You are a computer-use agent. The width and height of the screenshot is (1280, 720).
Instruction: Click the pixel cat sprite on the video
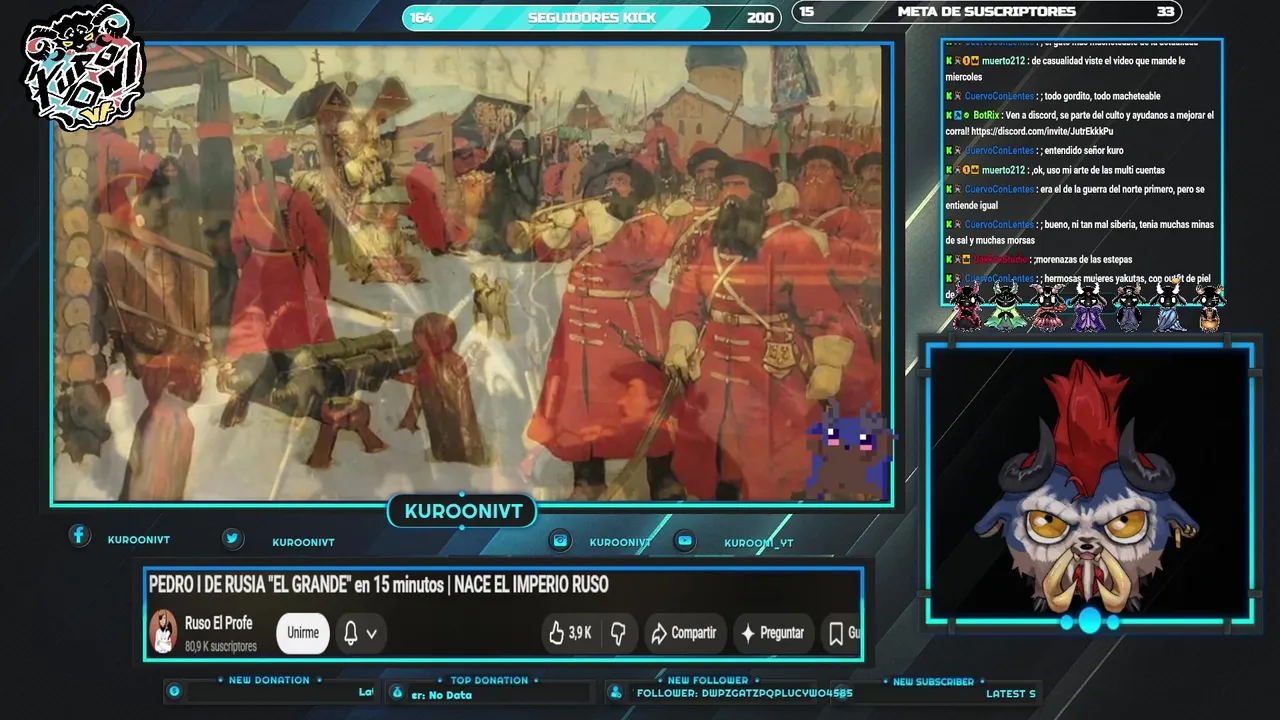pyautogui.click(x=847, y=450)
